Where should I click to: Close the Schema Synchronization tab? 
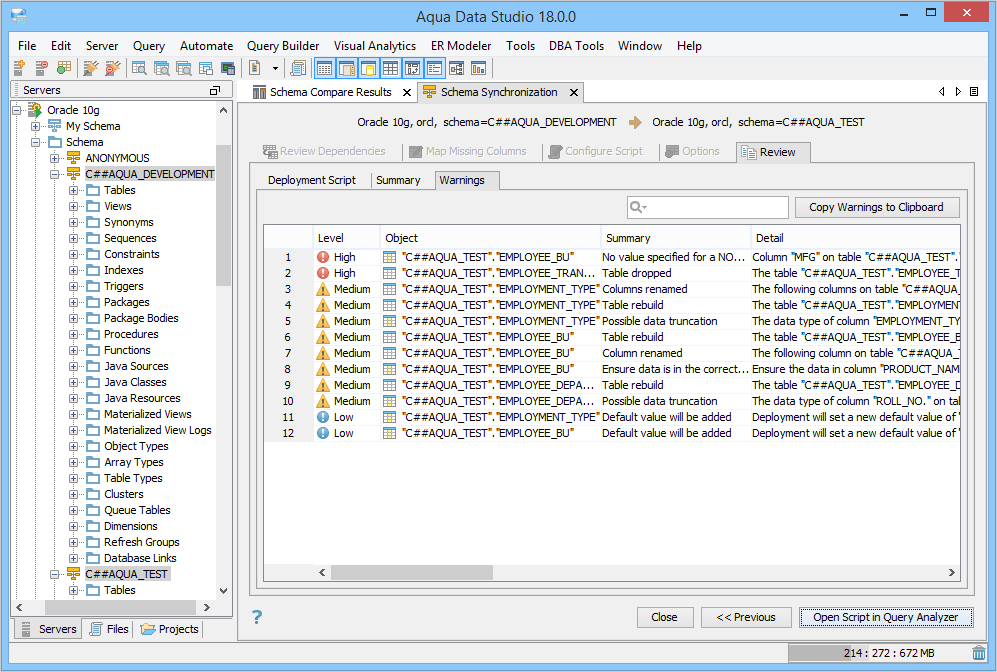[574, 92]
